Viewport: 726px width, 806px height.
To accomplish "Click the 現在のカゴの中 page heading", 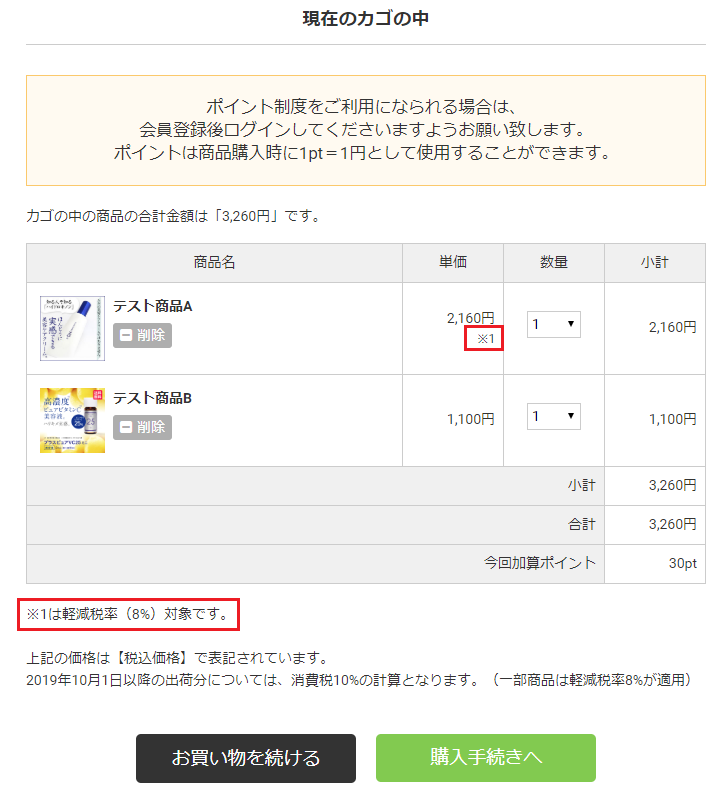I will 366,18.
